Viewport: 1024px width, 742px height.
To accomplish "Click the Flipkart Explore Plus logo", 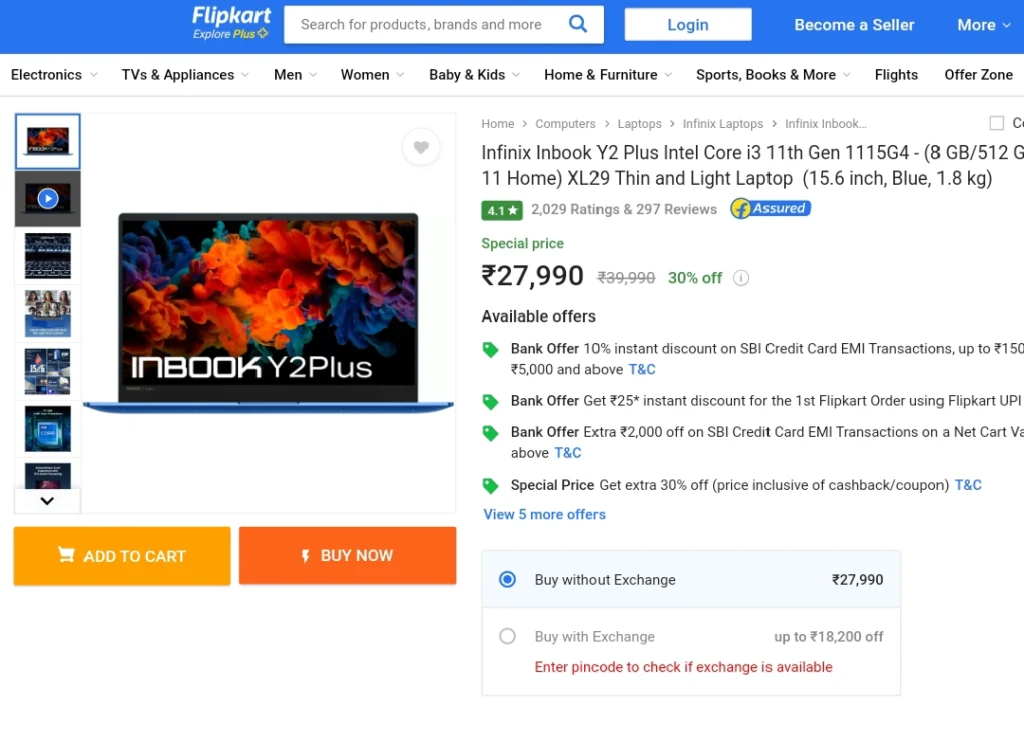I will point(231,23).
